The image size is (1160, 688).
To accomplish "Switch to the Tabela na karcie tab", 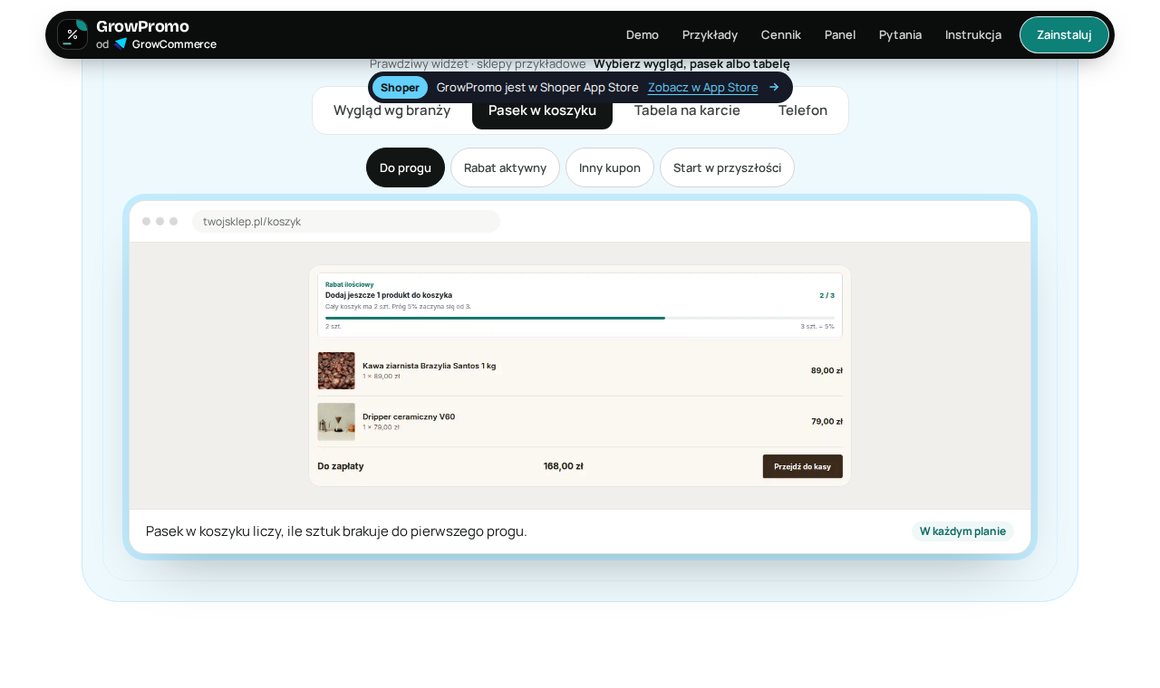I will 687,110.
